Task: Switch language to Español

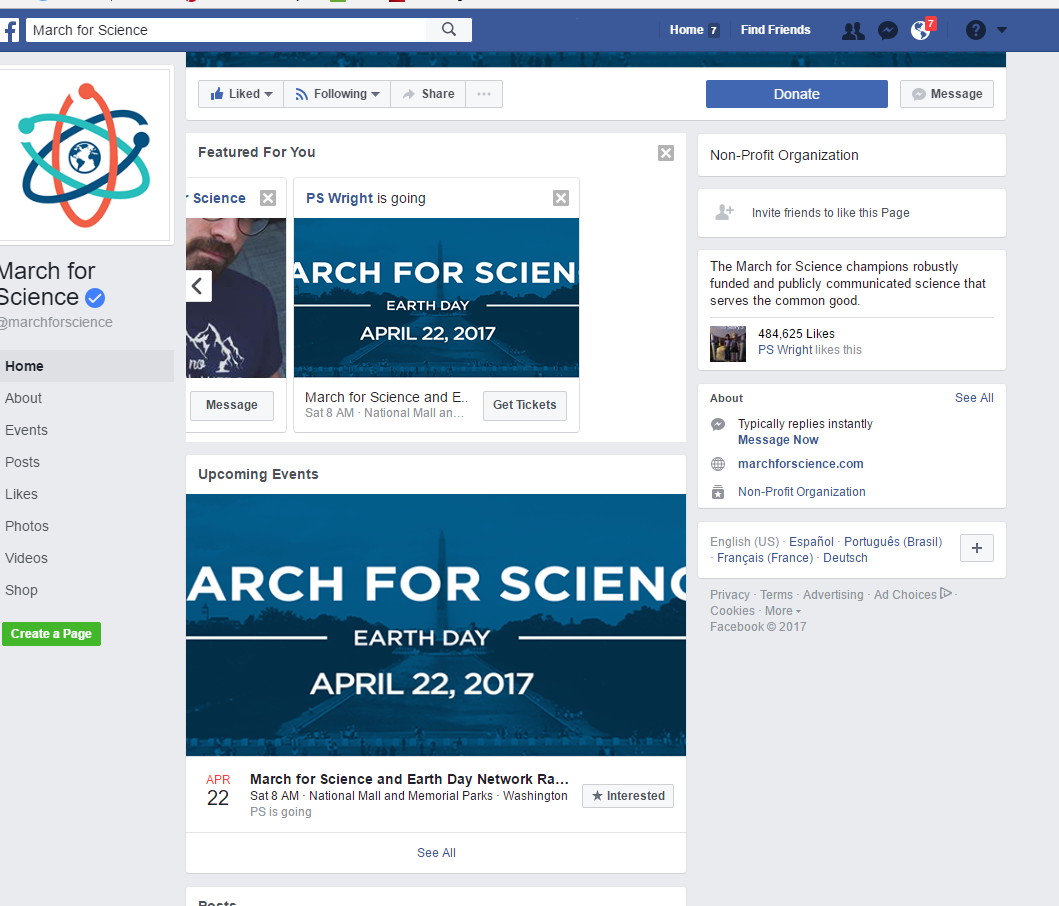Action: (x=811, y=542)
